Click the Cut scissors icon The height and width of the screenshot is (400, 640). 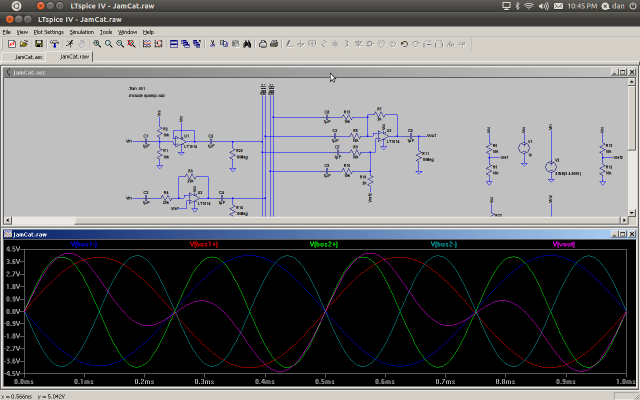(211, 44)
